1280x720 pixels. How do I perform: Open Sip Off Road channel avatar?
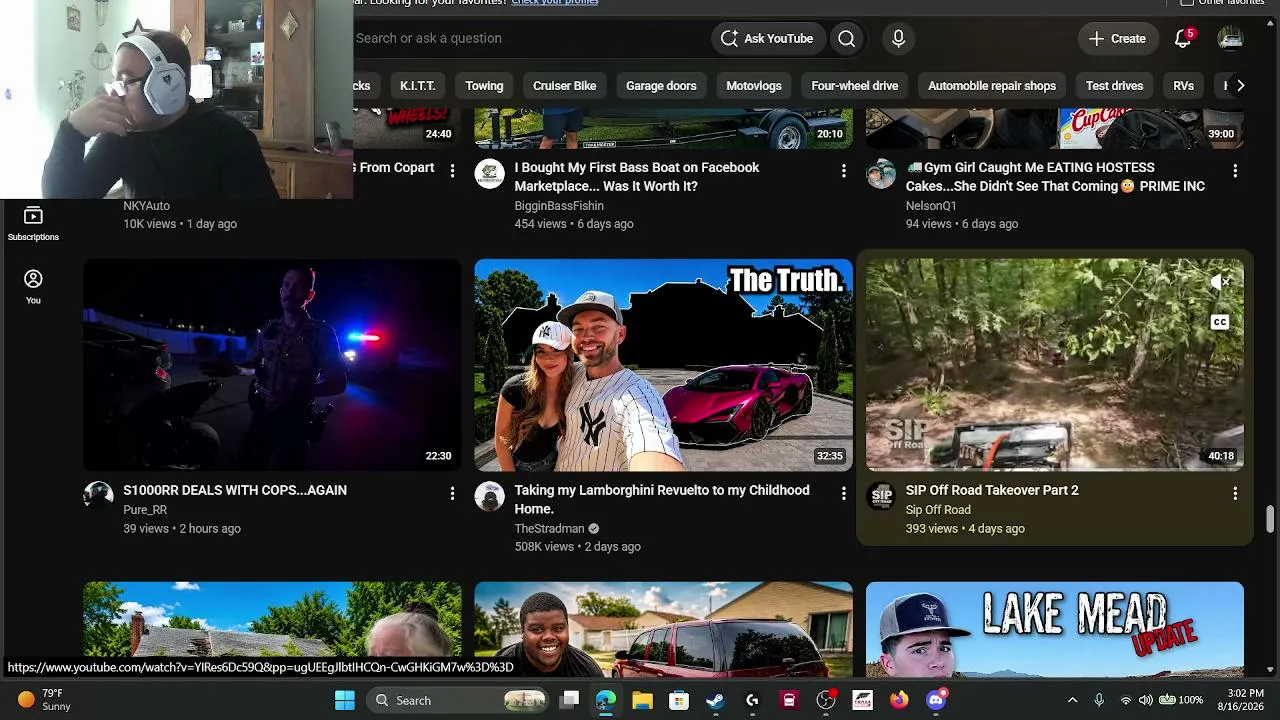pyautogui.click(x=881, y=496)
